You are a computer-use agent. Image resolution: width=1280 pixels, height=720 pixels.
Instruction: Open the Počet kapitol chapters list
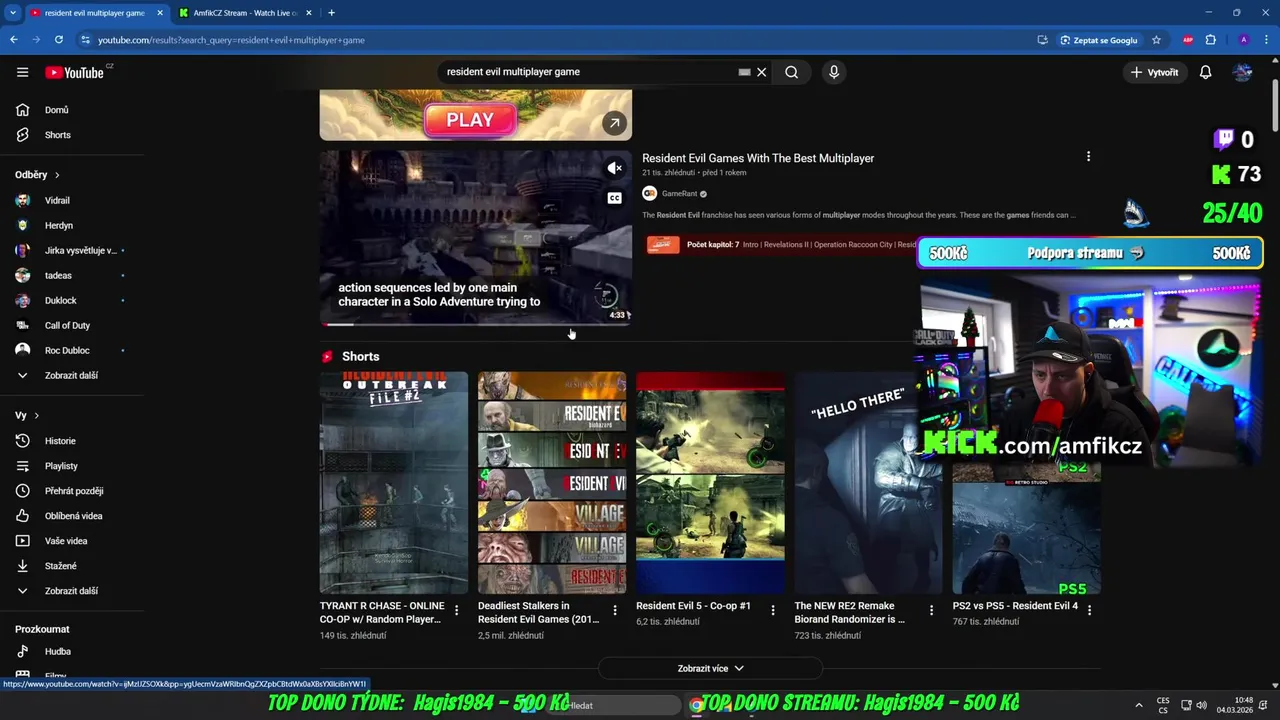pos(713,245)
